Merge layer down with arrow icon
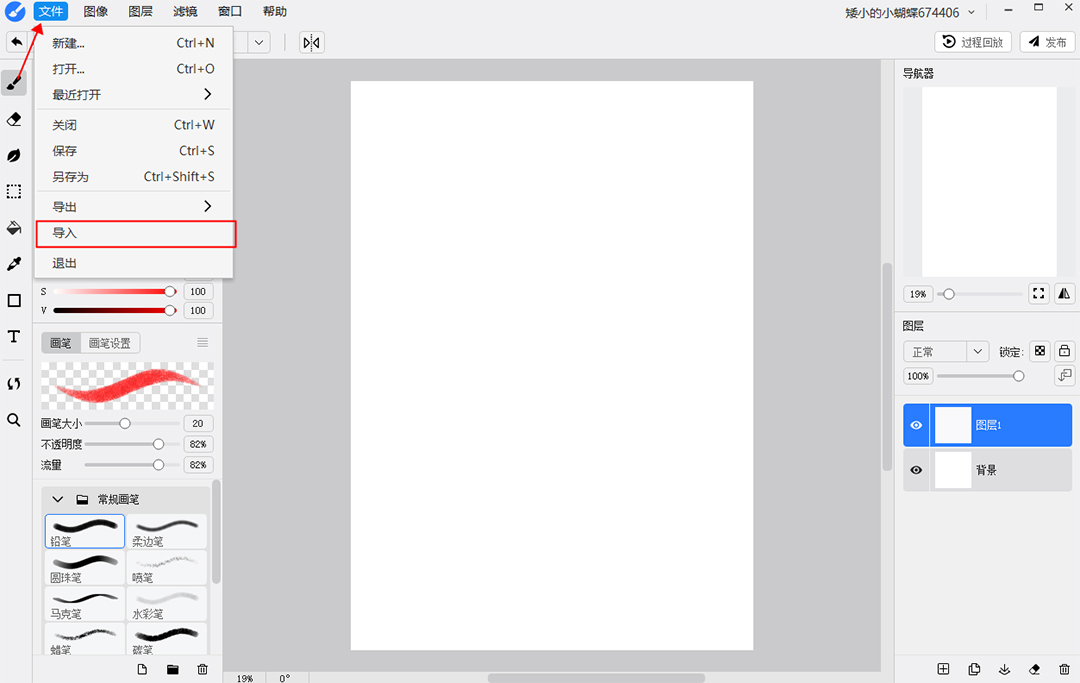 (x=1004, y=669)
